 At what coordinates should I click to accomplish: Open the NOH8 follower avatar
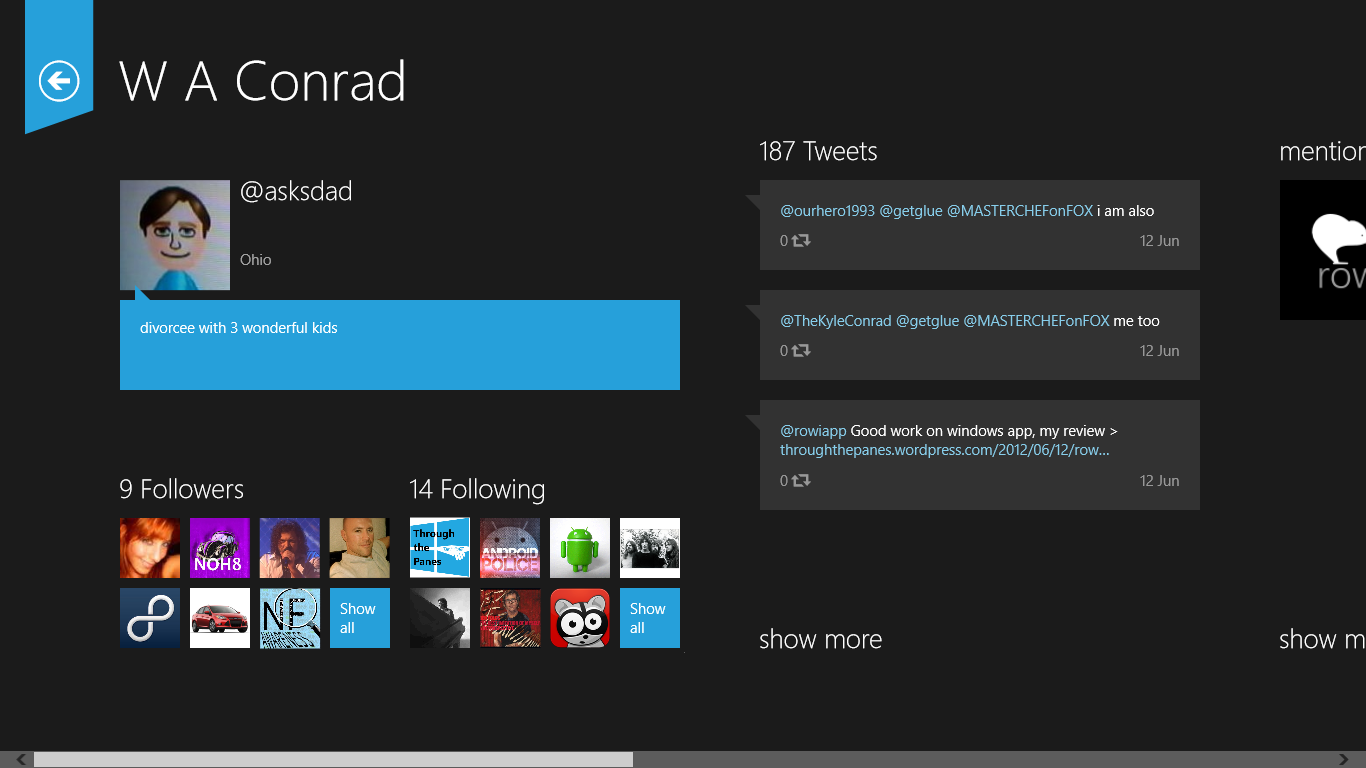coord(220,548)
